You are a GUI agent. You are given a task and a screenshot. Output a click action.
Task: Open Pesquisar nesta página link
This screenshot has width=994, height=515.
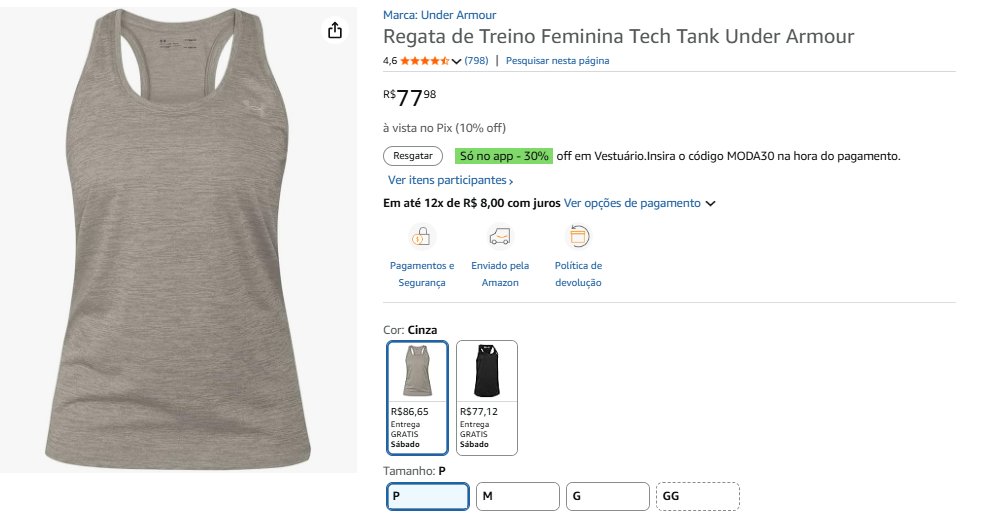(557, 61)
